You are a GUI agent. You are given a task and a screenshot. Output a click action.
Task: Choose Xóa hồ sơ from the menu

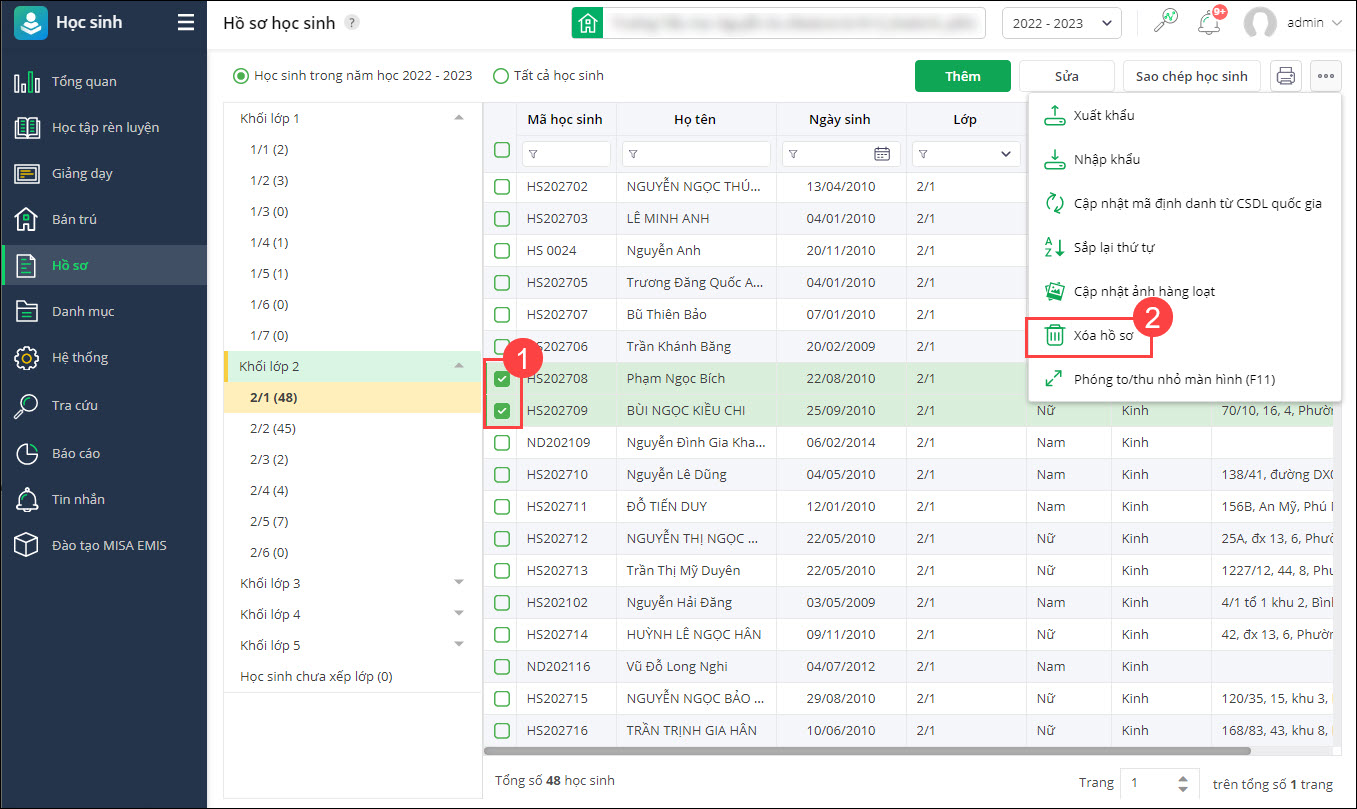pyautogui.click(x=1090, y=336)
